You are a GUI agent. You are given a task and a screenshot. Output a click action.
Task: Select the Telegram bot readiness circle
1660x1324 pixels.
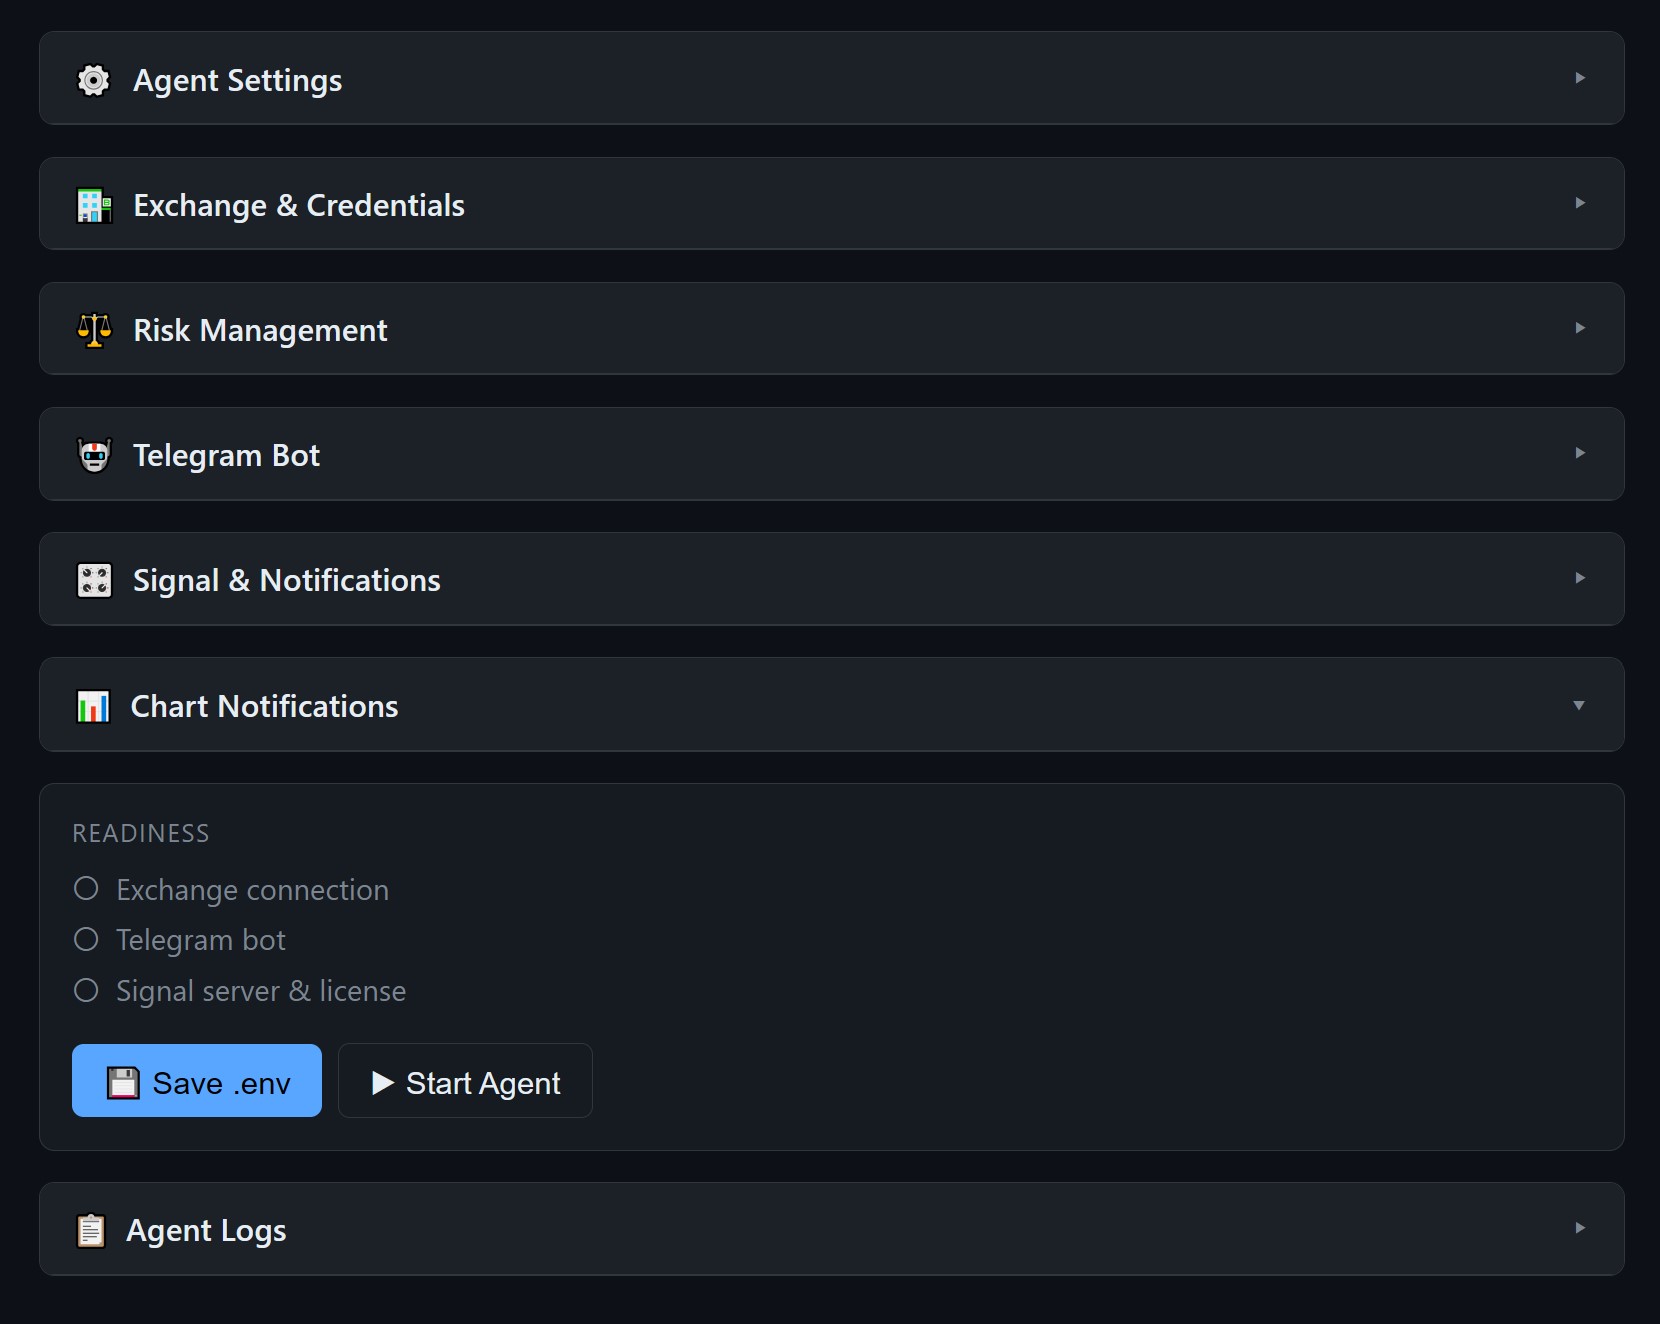tap(86, 938)
